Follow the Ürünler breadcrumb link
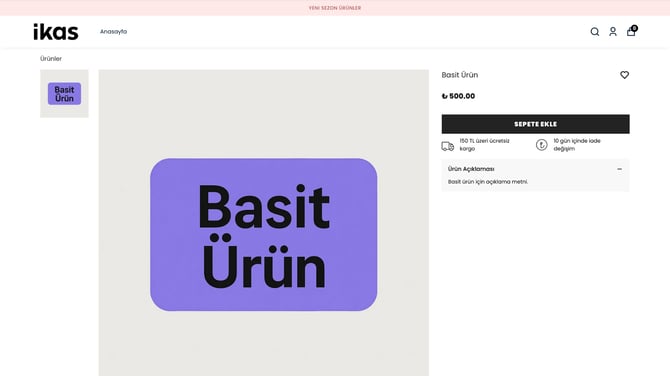The height and width of the screenshot is (376, 670). [x=51, y=59]
